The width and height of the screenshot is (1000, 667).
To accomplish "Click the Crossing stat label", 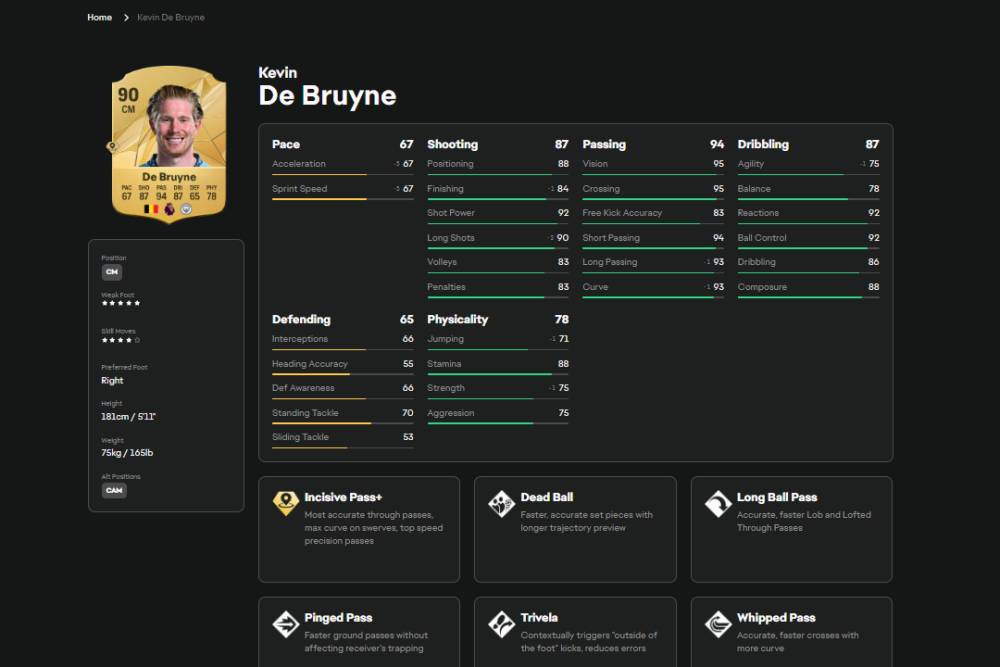I will pos(601,189).
